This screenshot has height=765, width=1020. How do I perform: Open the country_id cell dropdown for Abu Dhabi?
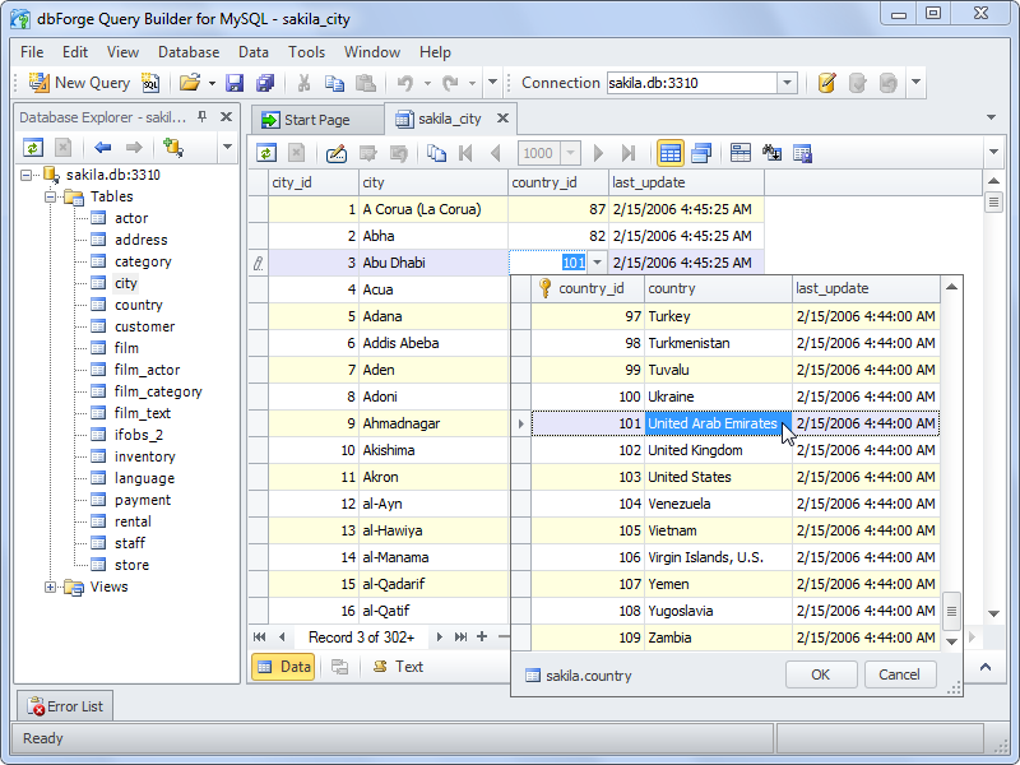point(597,263)
